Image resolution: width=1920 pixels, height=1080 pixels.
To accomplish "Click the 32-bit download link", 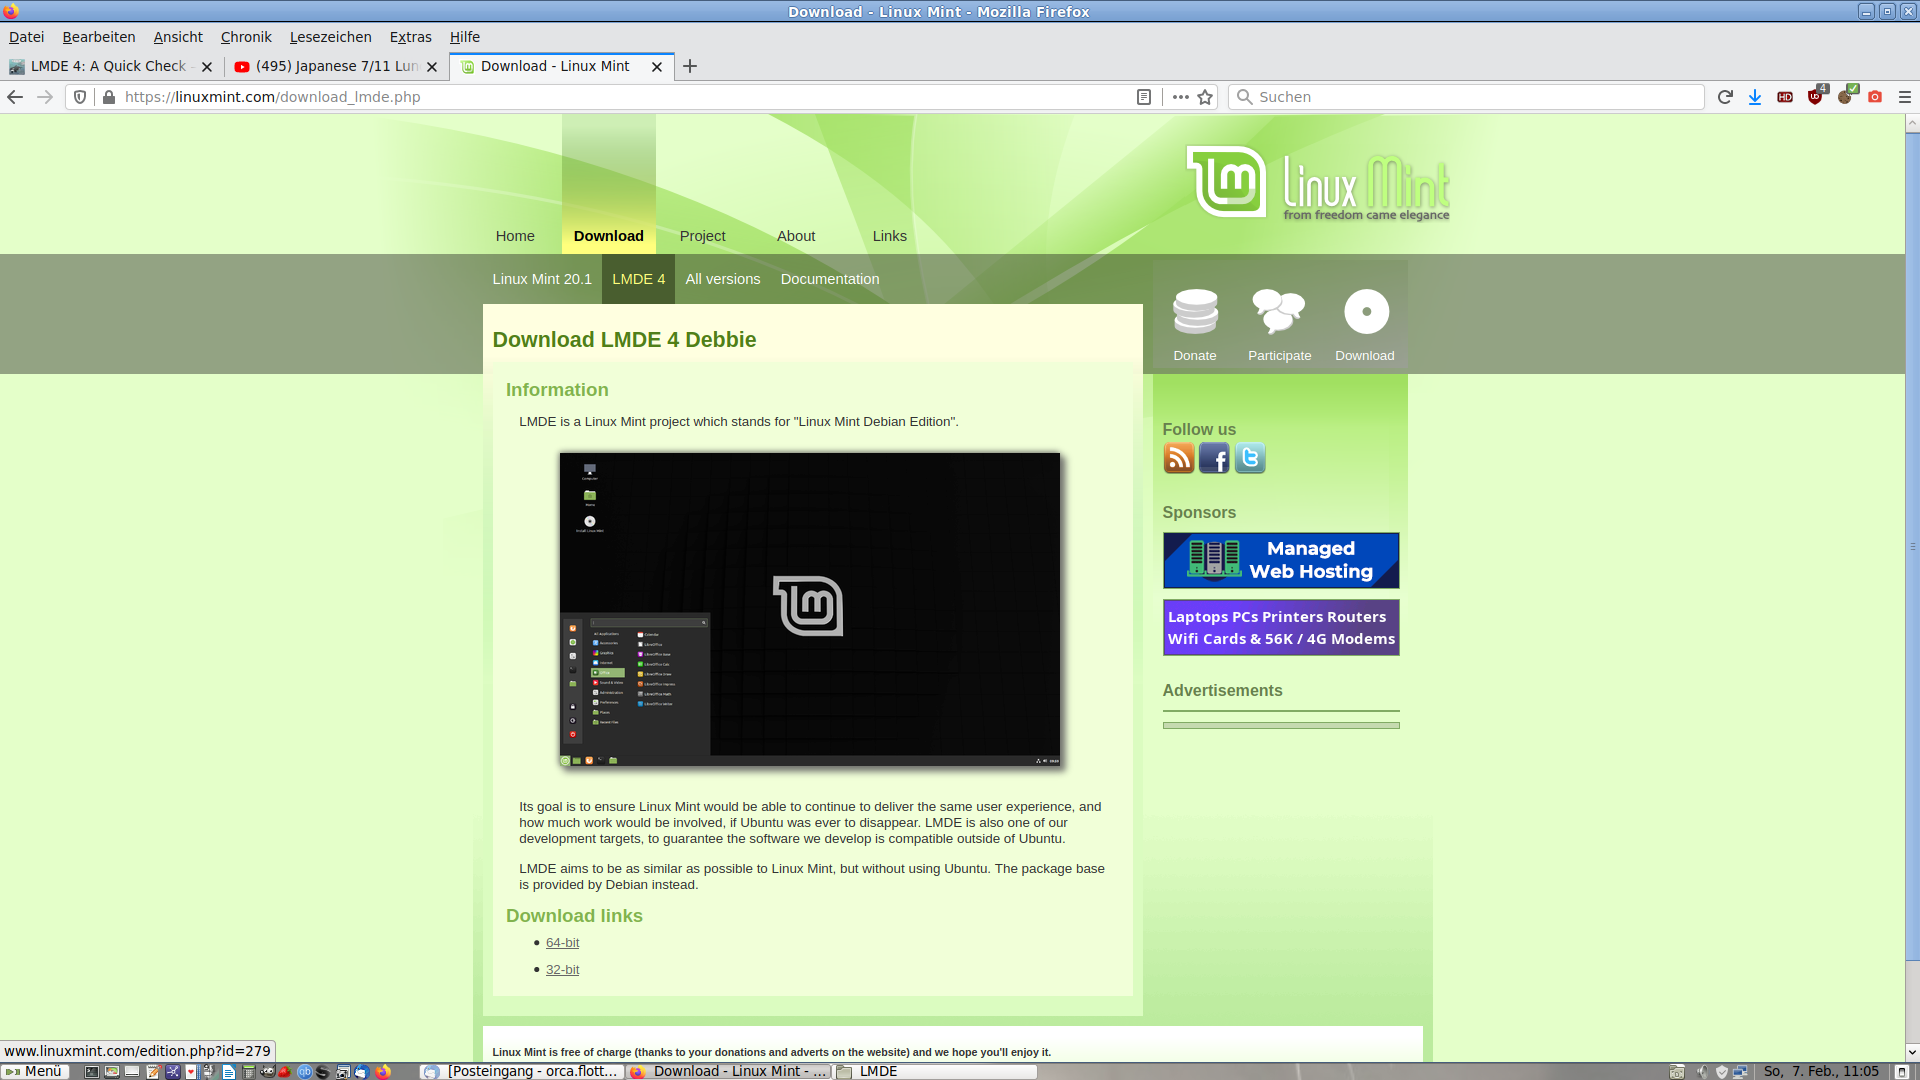I will 562,970.
